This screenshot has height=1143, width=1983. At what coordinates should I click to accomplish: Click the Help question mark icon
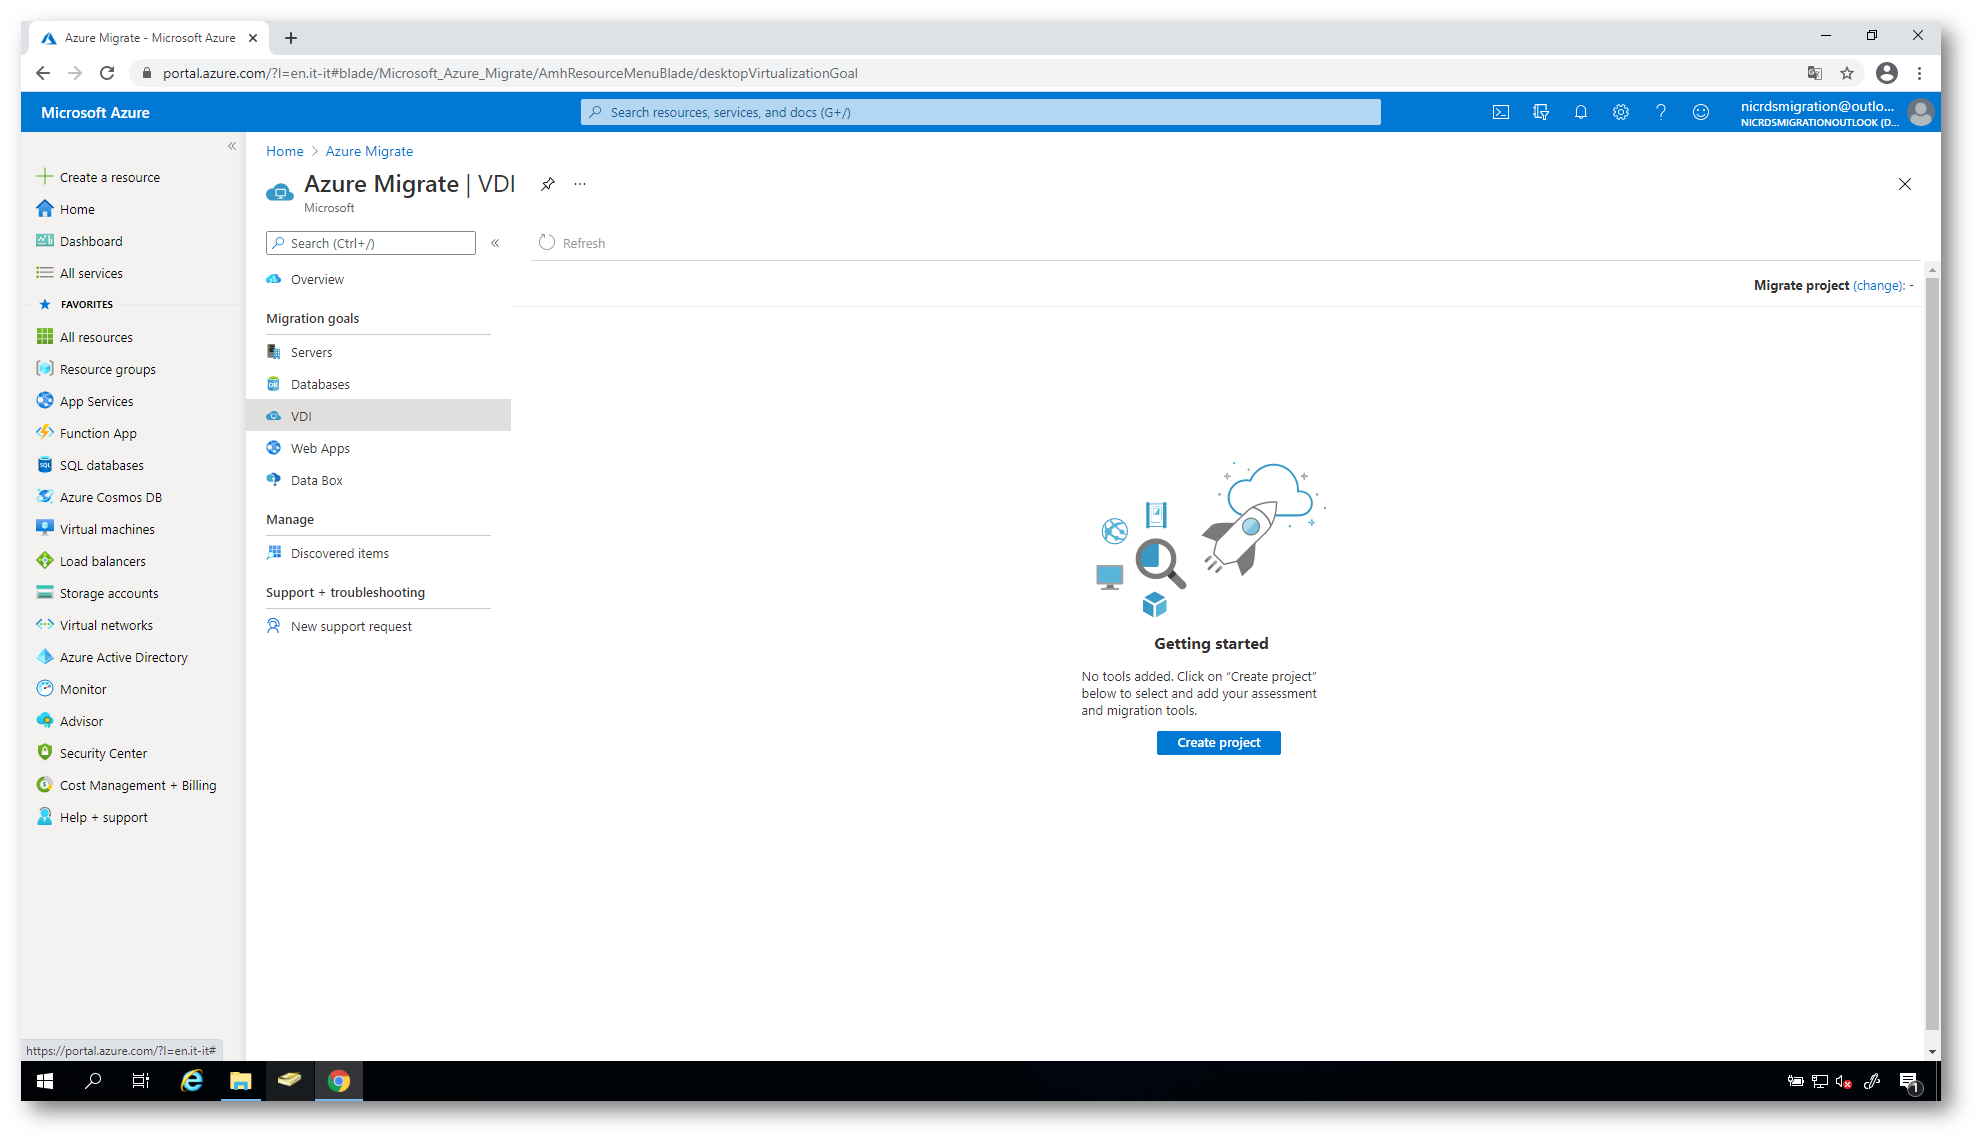pyautogui.click(x=1661, y=112)
